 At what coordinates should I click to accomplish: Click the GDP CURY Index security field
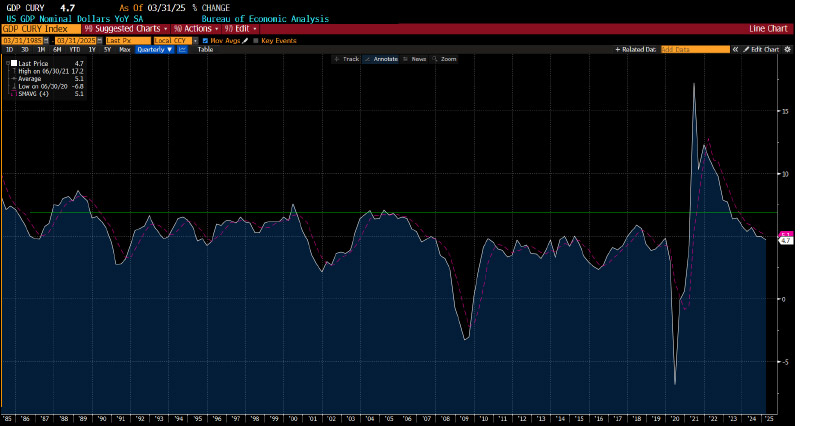40,29
